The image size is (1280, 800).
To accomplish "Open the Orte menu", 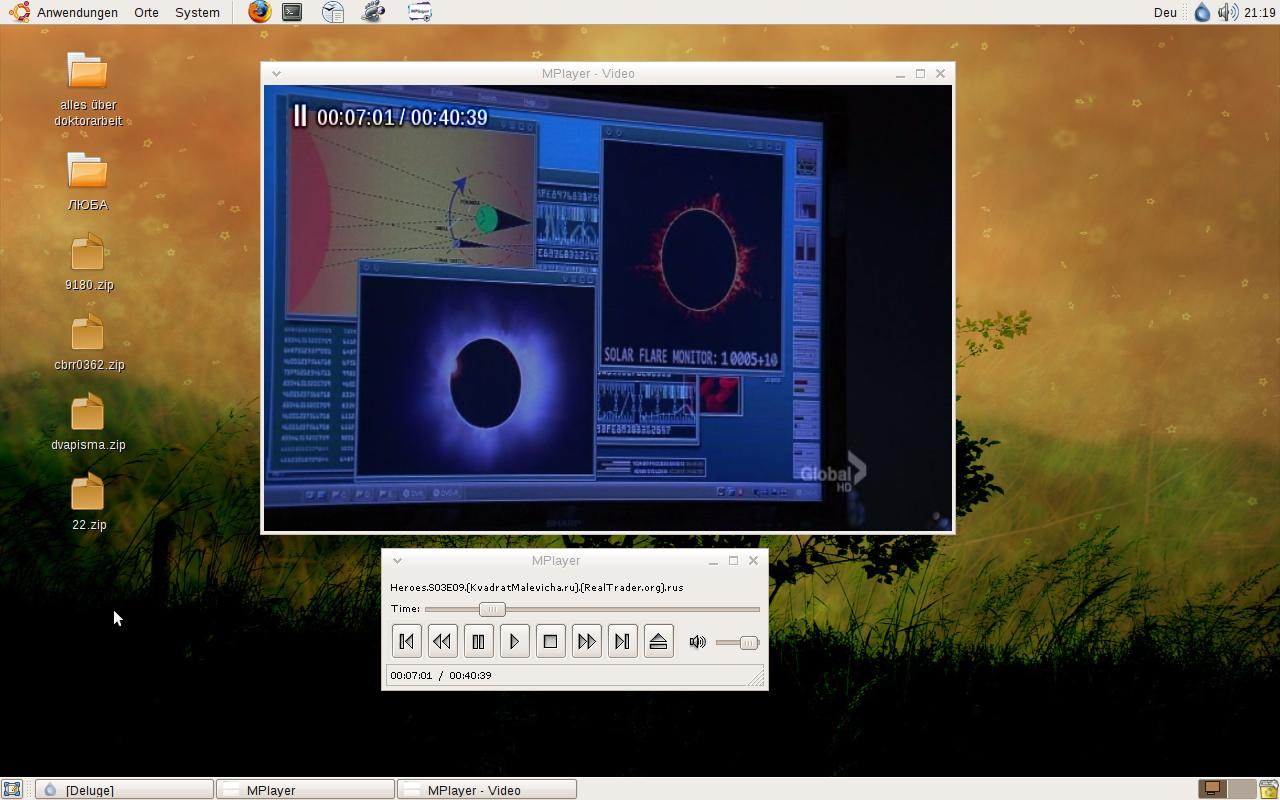I will coord(146,12).
